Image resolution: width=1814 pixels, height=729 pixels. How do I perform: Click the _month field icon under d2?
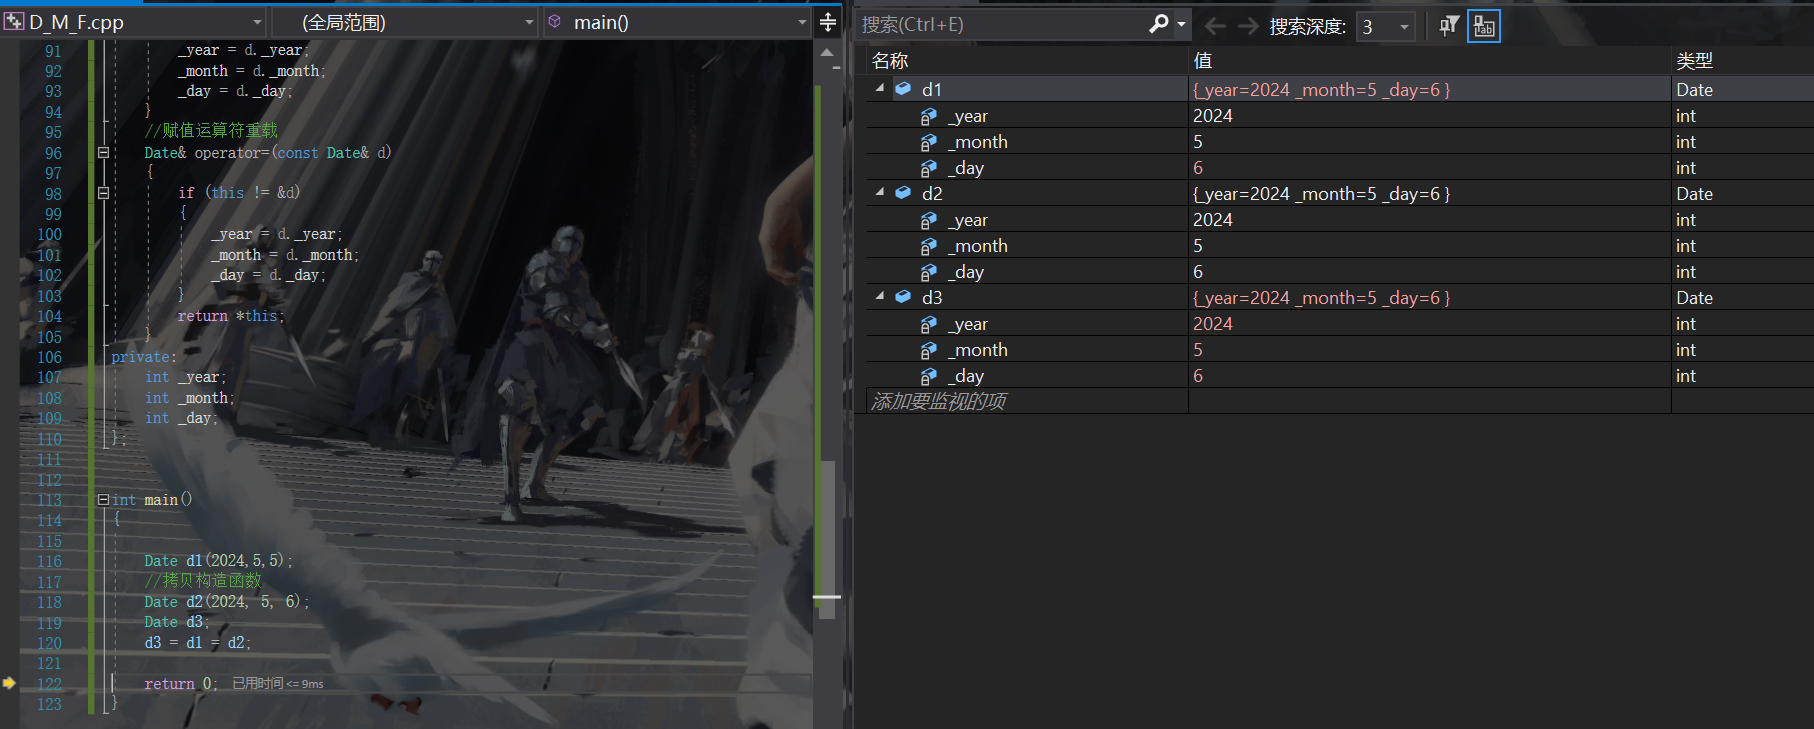(x=929, y=246)
